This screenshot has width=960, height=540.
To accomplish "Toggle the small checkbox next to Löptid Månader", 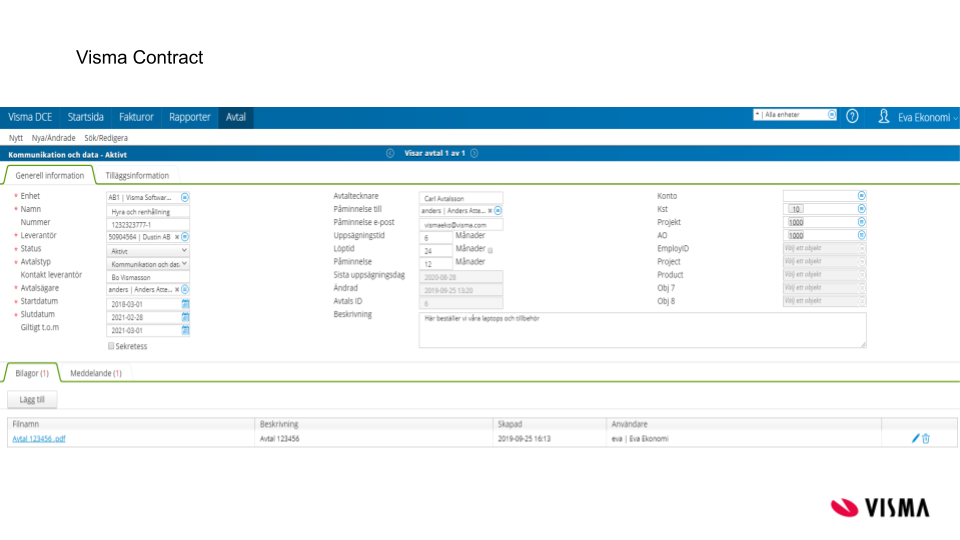I will [490, 250].
